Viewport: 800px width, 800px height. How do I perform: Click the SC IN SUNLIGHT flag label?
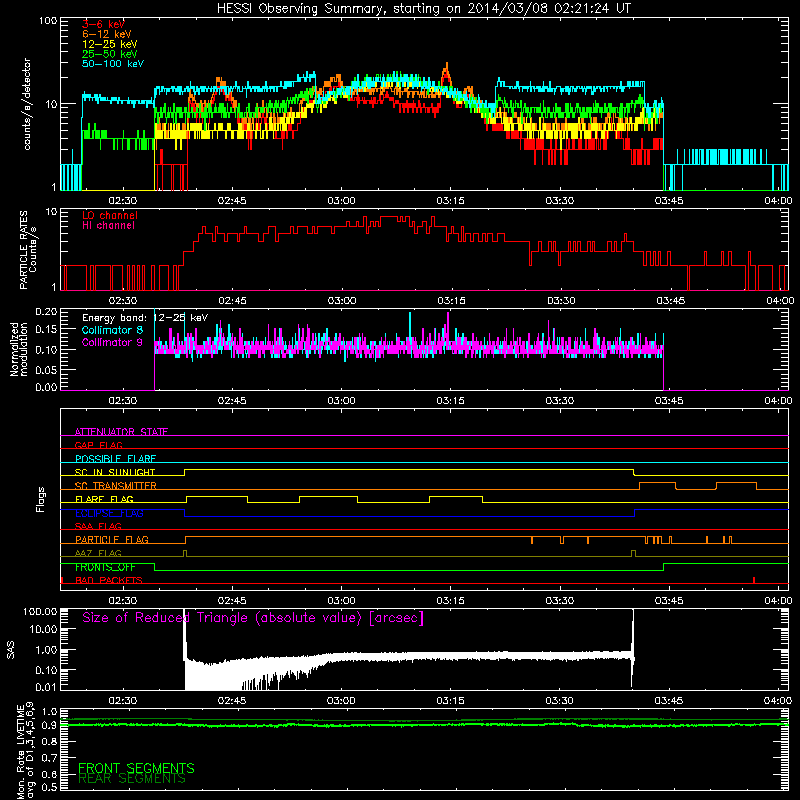point(115,472)
